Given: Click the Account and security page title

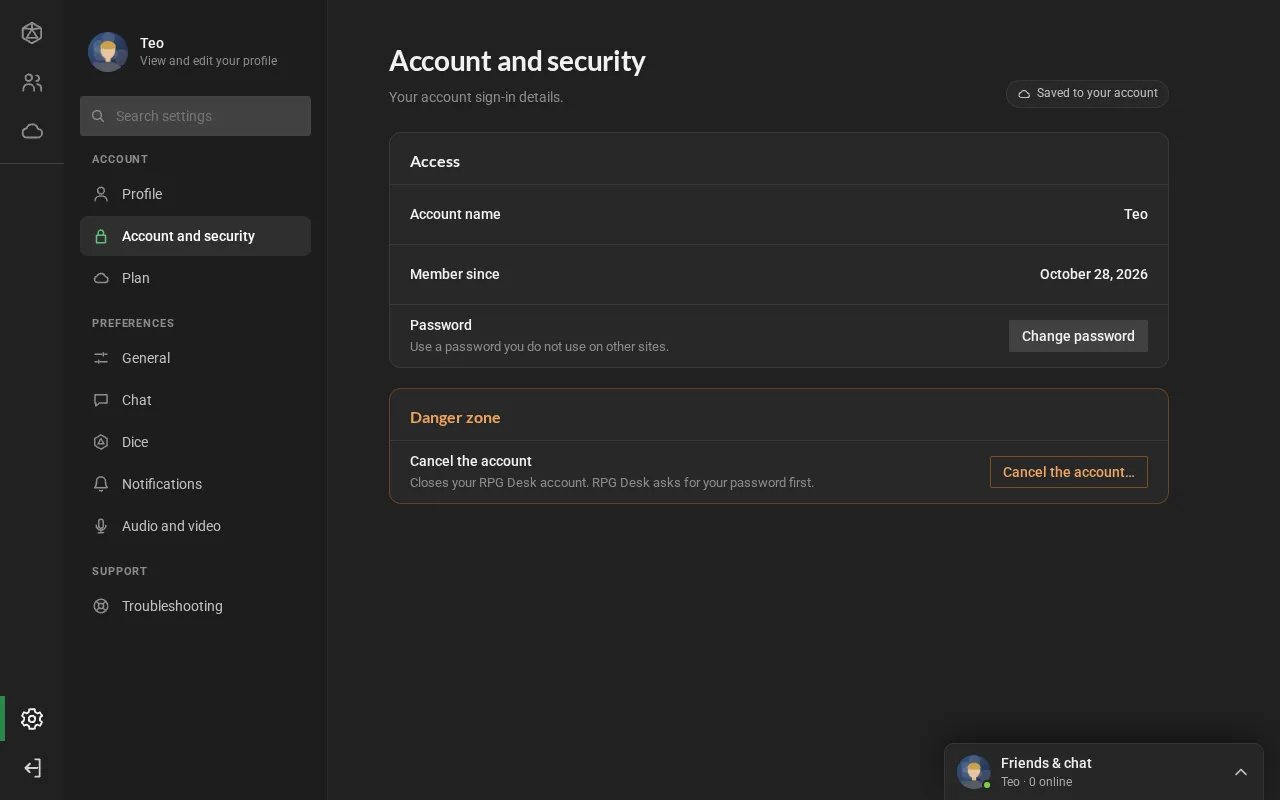Looking at the screenshot, I should (x=517, y=61).
